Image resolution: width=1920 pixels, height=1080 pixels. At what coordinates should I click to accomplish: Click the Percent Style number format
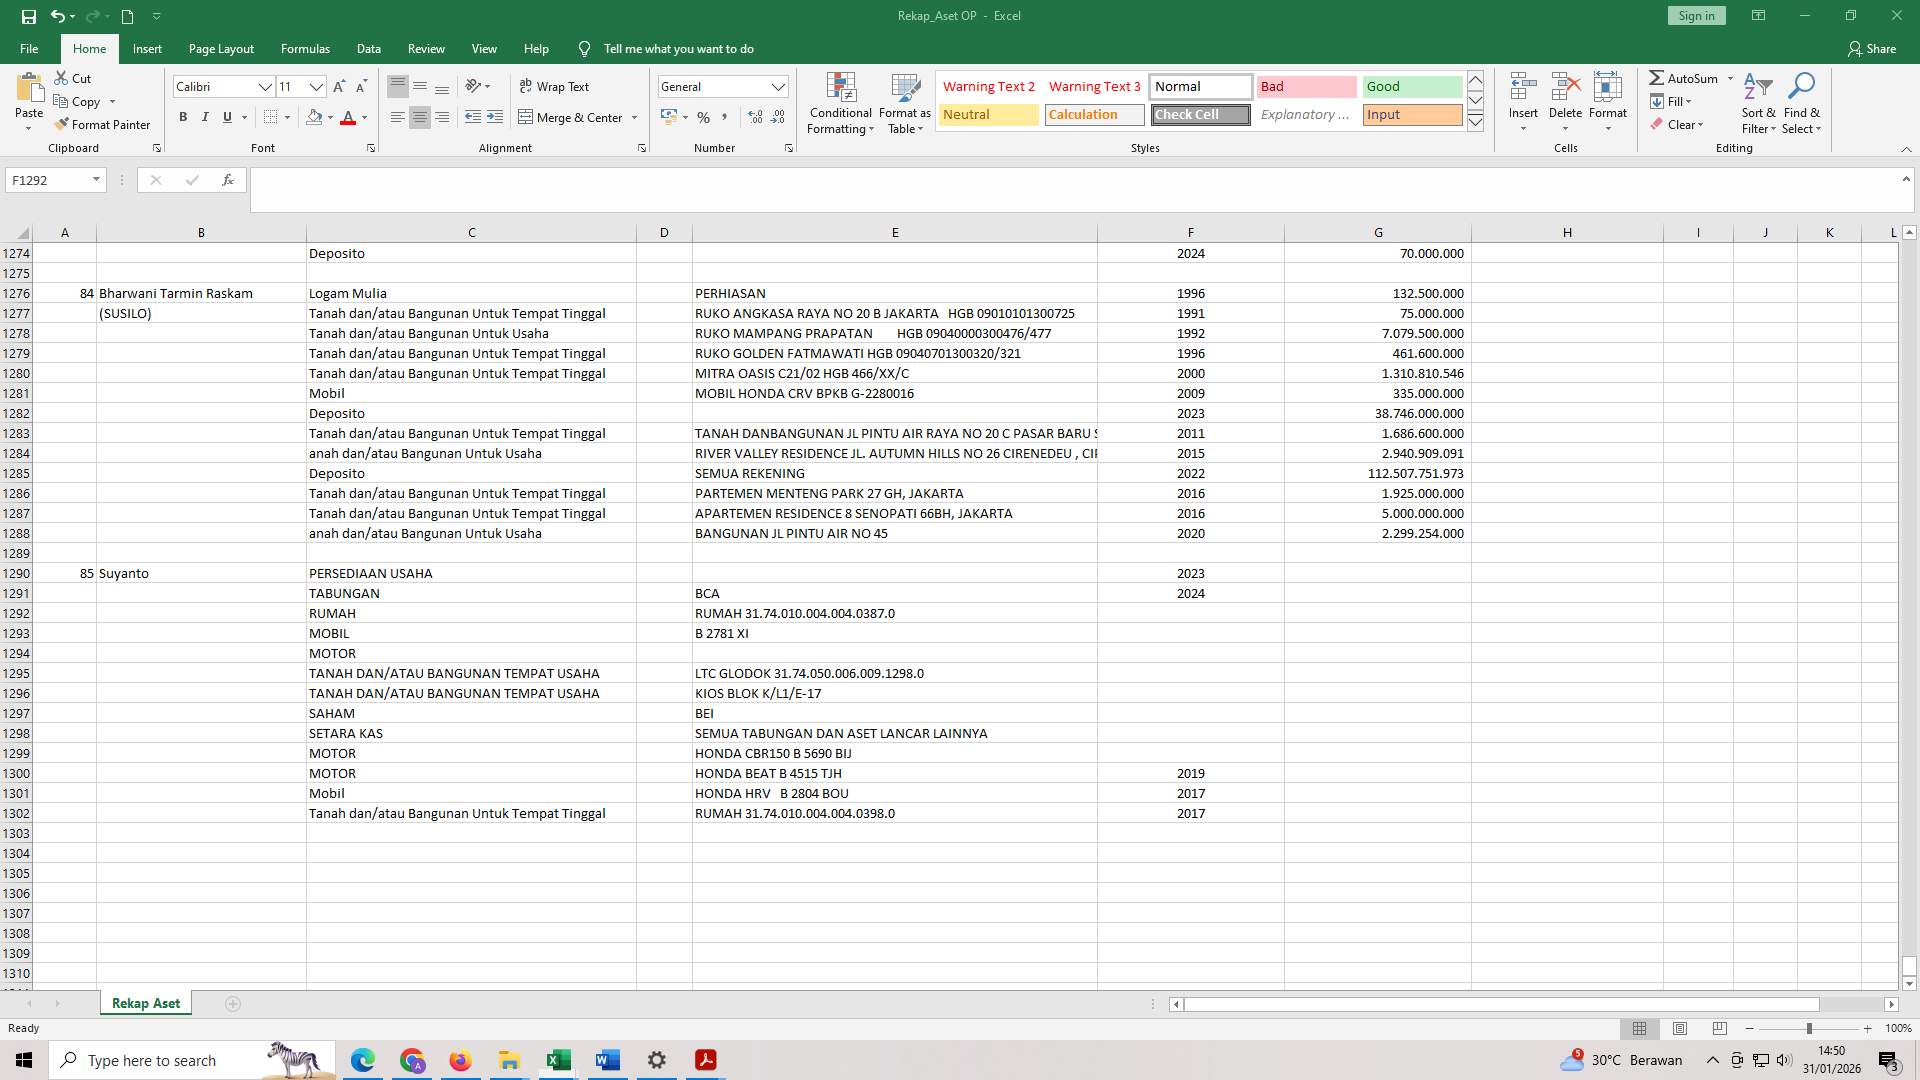(703, 117)
